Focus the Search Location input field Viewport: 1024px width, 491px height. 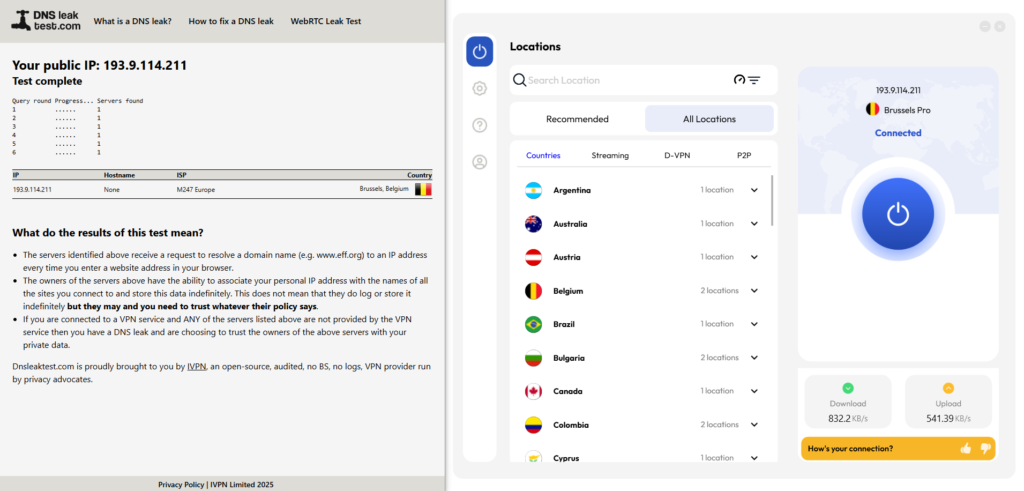(x=627, y=80)
